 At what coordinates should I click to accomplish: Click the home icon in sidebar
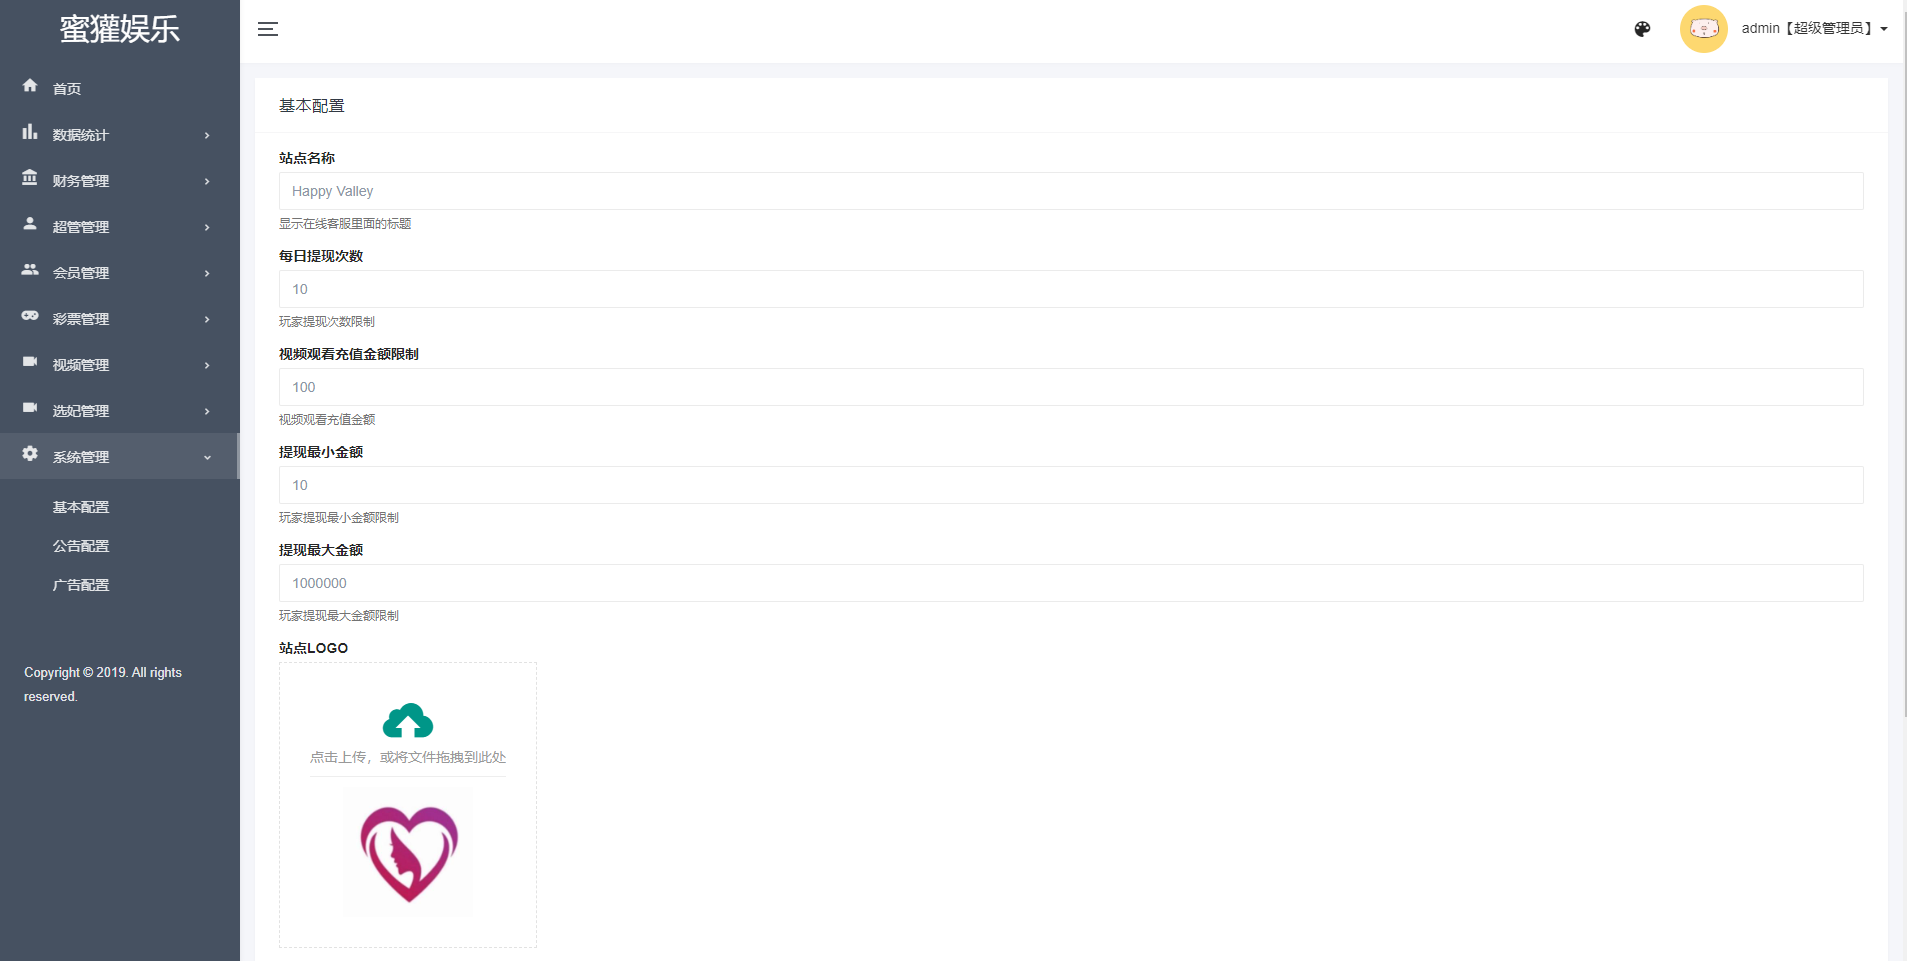tap(30, 86)
